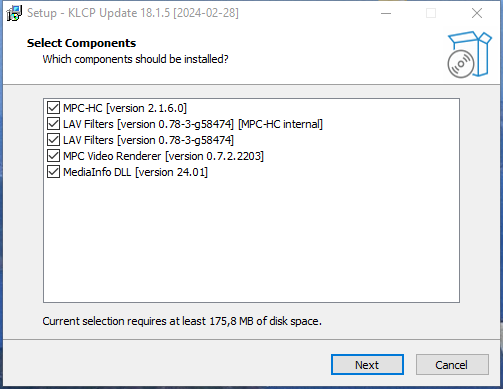The image size is (503, 389).
Task: Uncheck the MediaInfo DLL checkbox
Action: pyautogui.click(x=53, y=172)
